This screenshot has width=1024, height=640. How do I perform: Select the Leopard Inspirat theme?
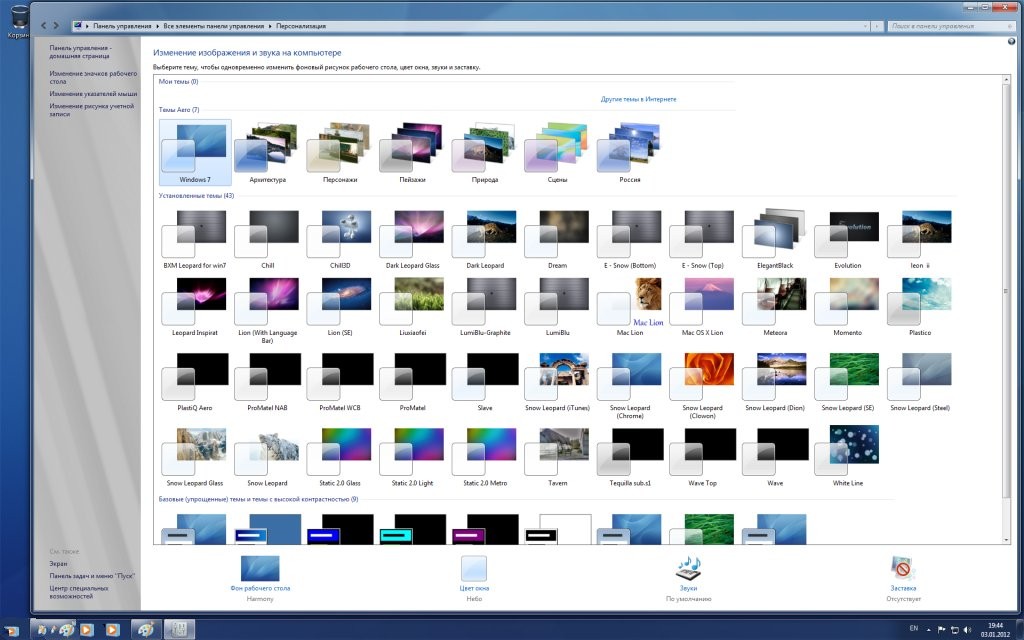(x=195, y=306)
